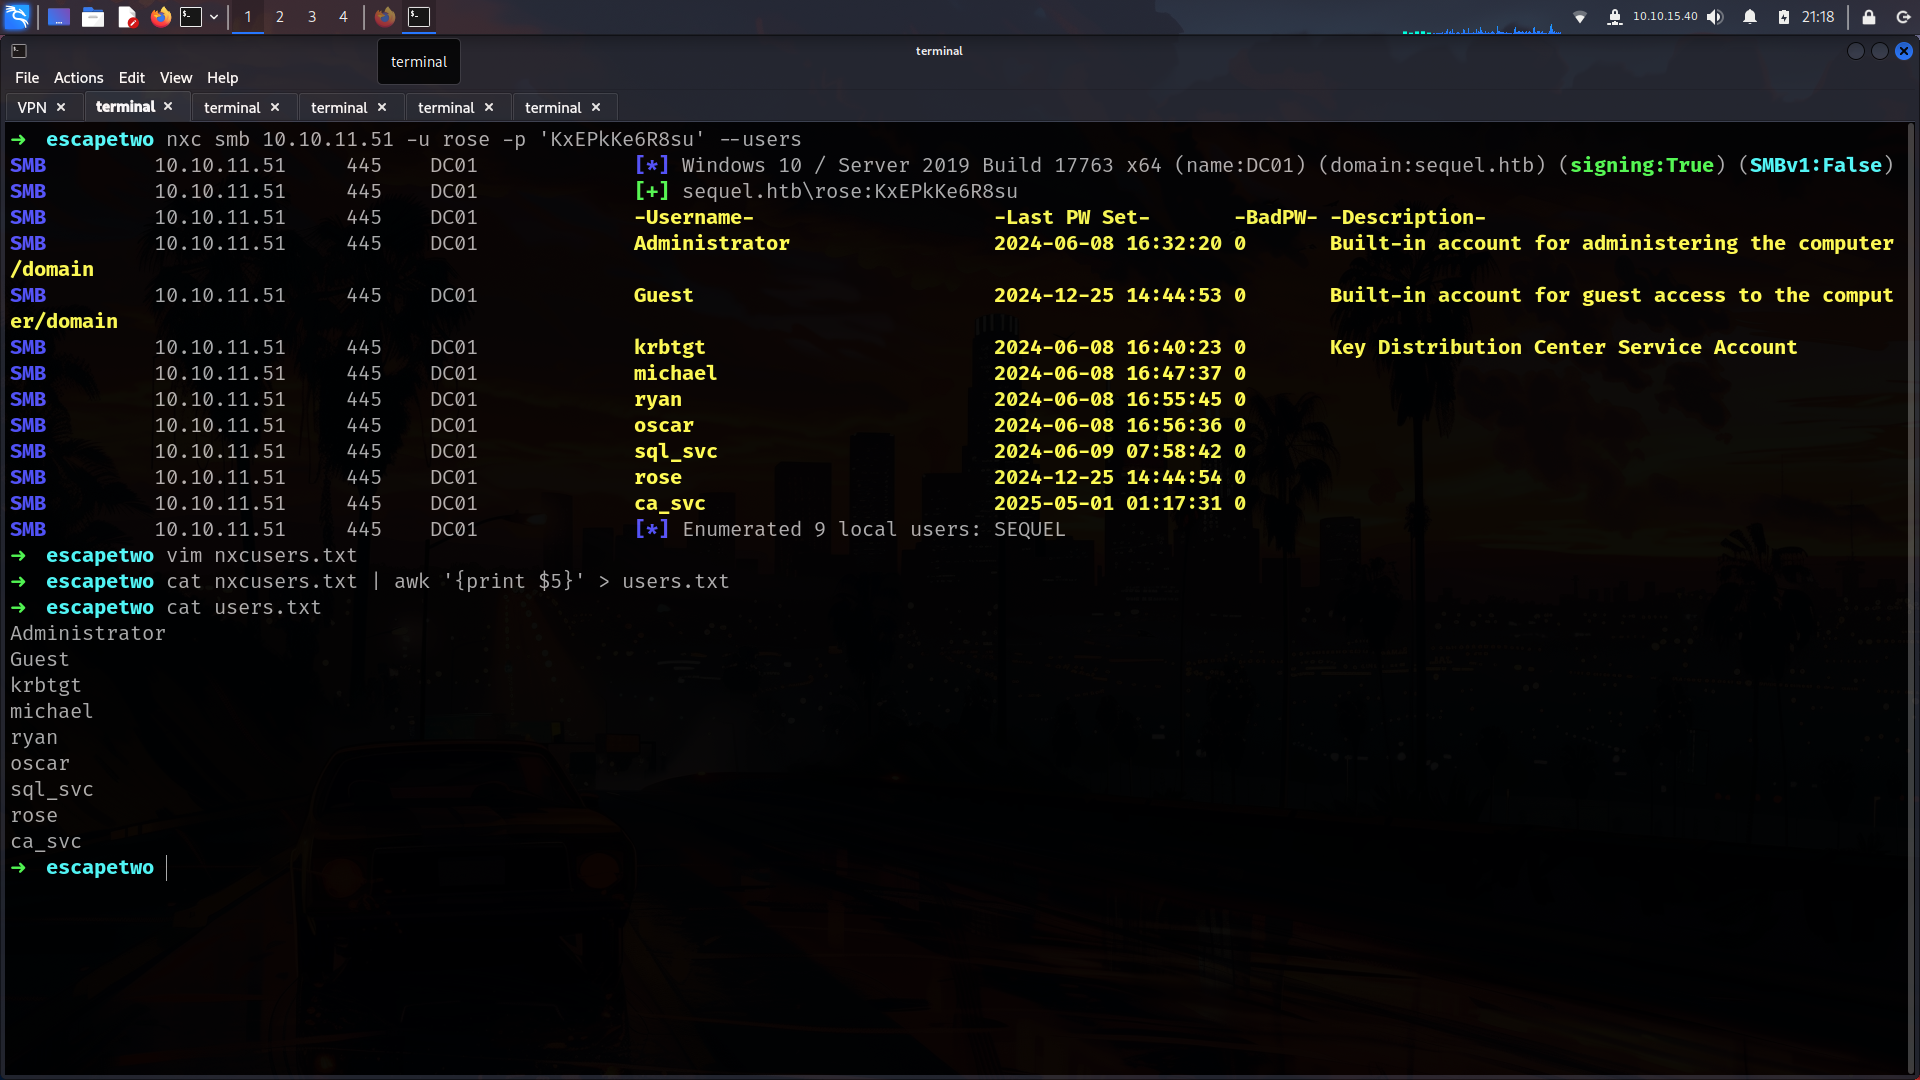The image size is (1920, 1080).
Task: Launch the text editor panel icon
Action: point(127,16)
